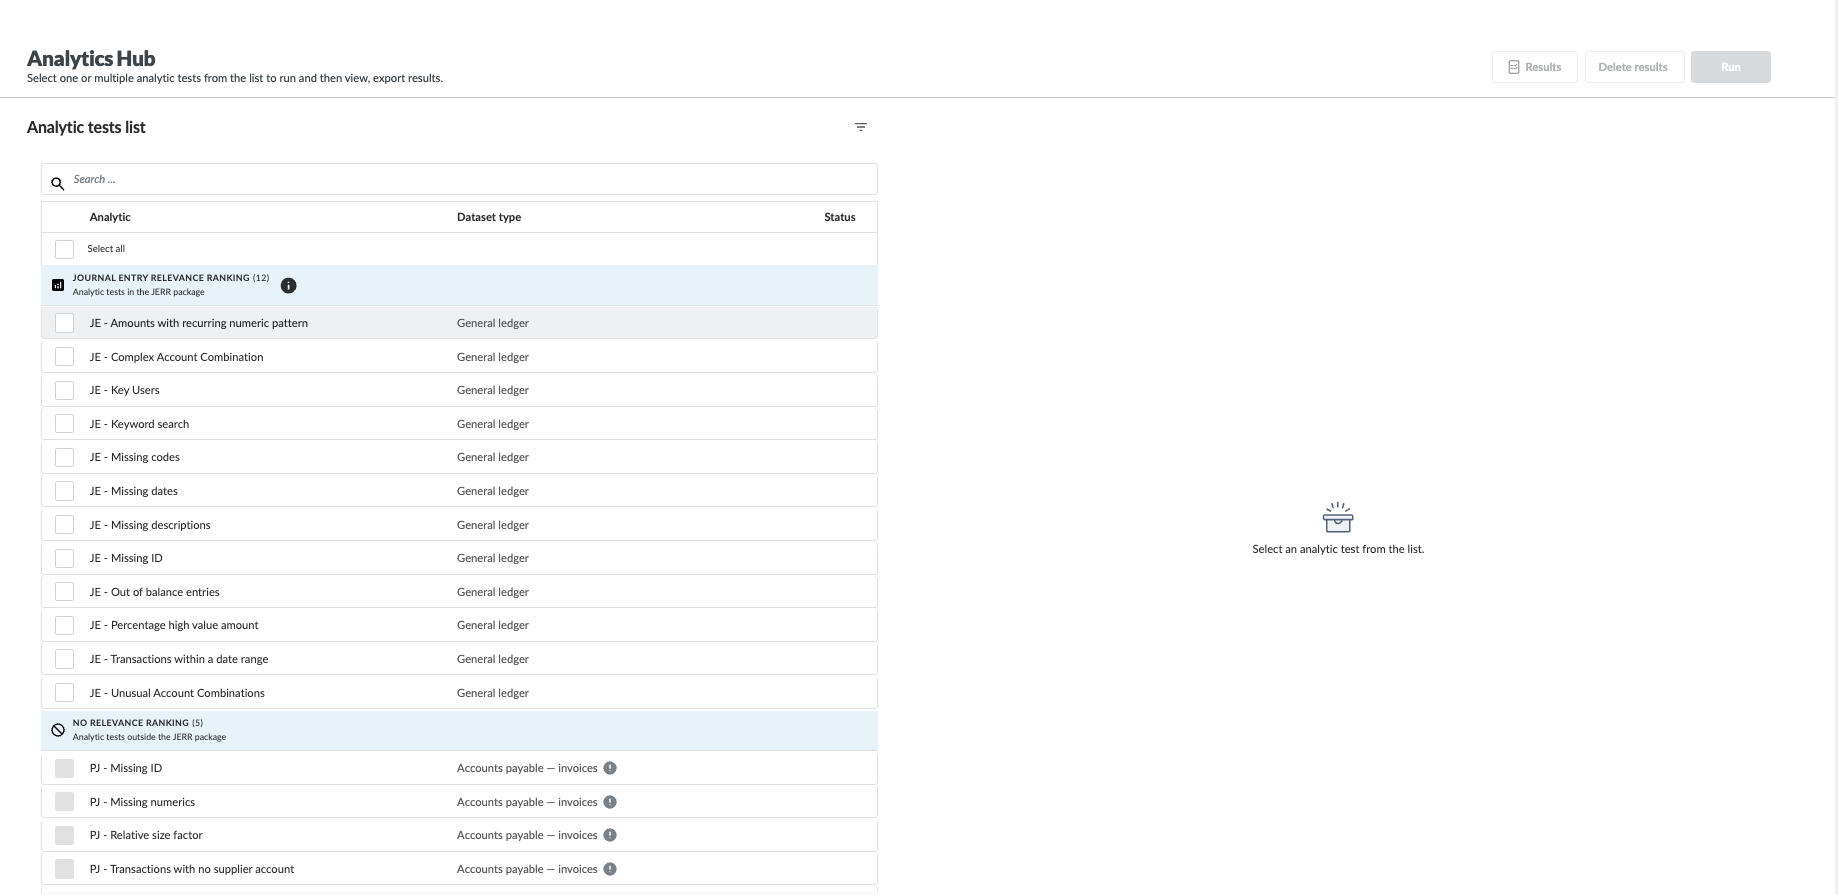Select JE - Unusual Account Combinations row
1838x895 pixels.
click(459, 693)
